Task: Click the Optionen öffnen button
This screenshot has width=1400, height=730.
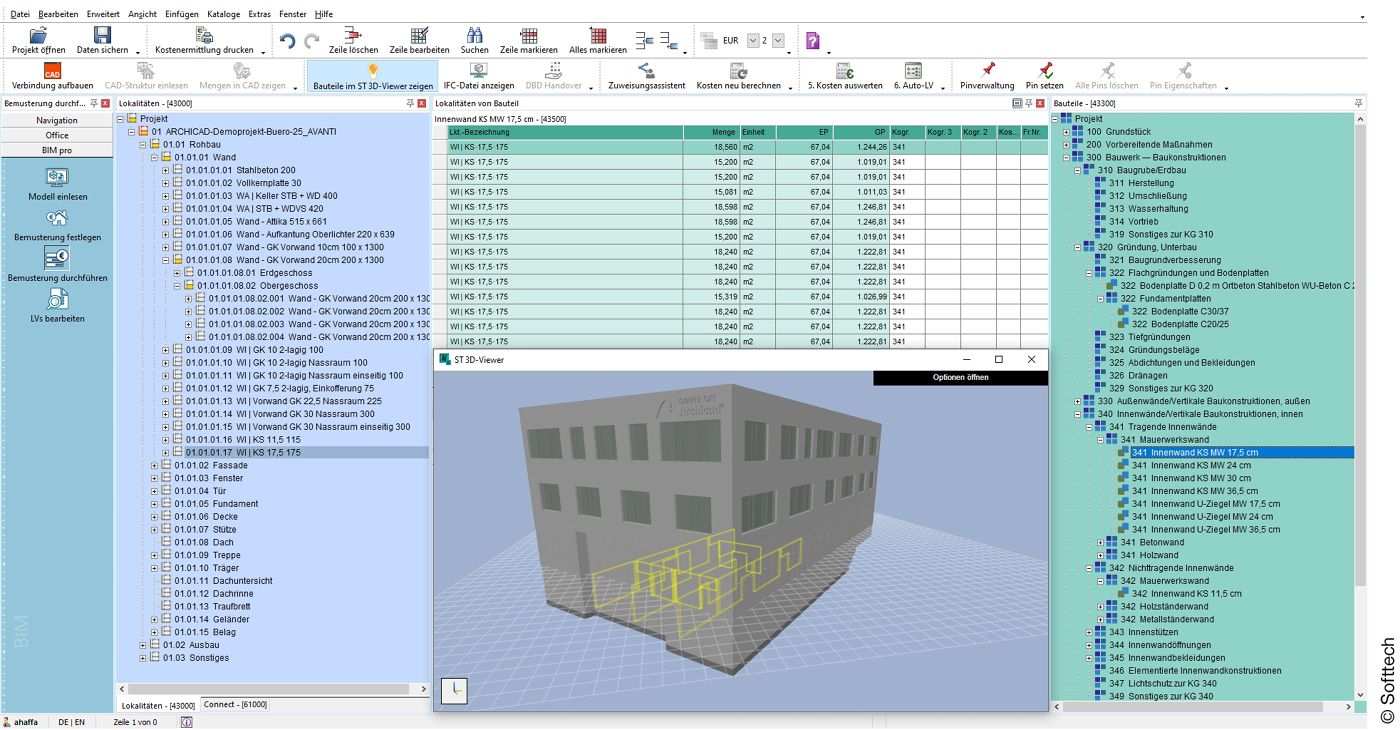Action: coord(960,378)
